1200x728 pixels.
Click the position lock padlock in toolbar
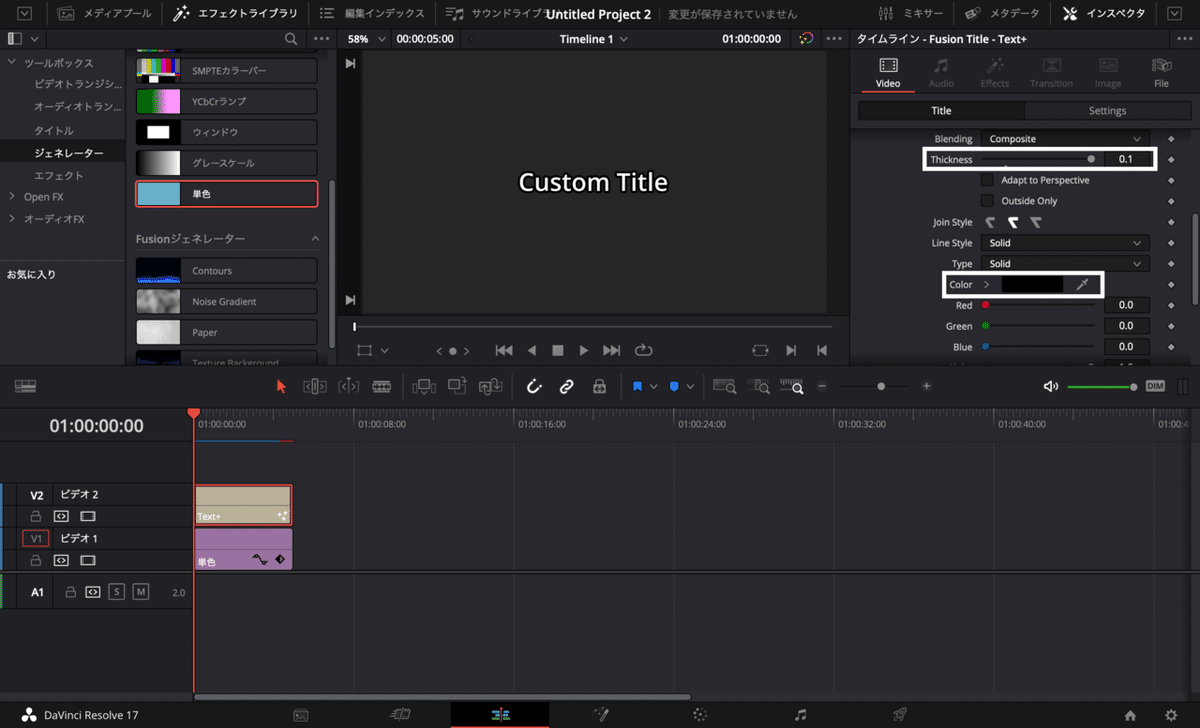click(x=599, y=386)
